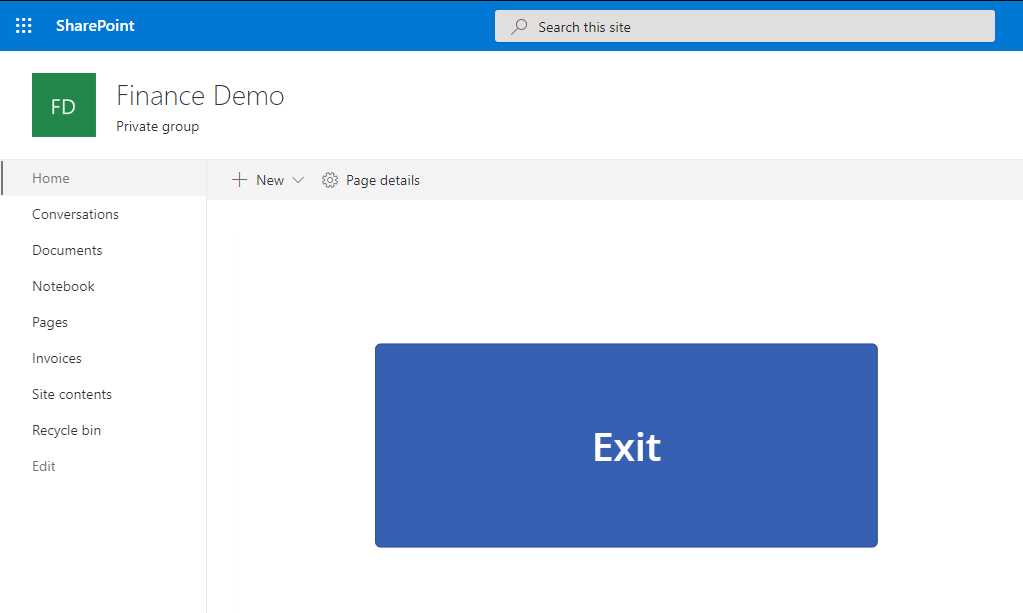Screen dimensions: 1023x613
Task: Click Edit under the navigation links
Action: 44,466
